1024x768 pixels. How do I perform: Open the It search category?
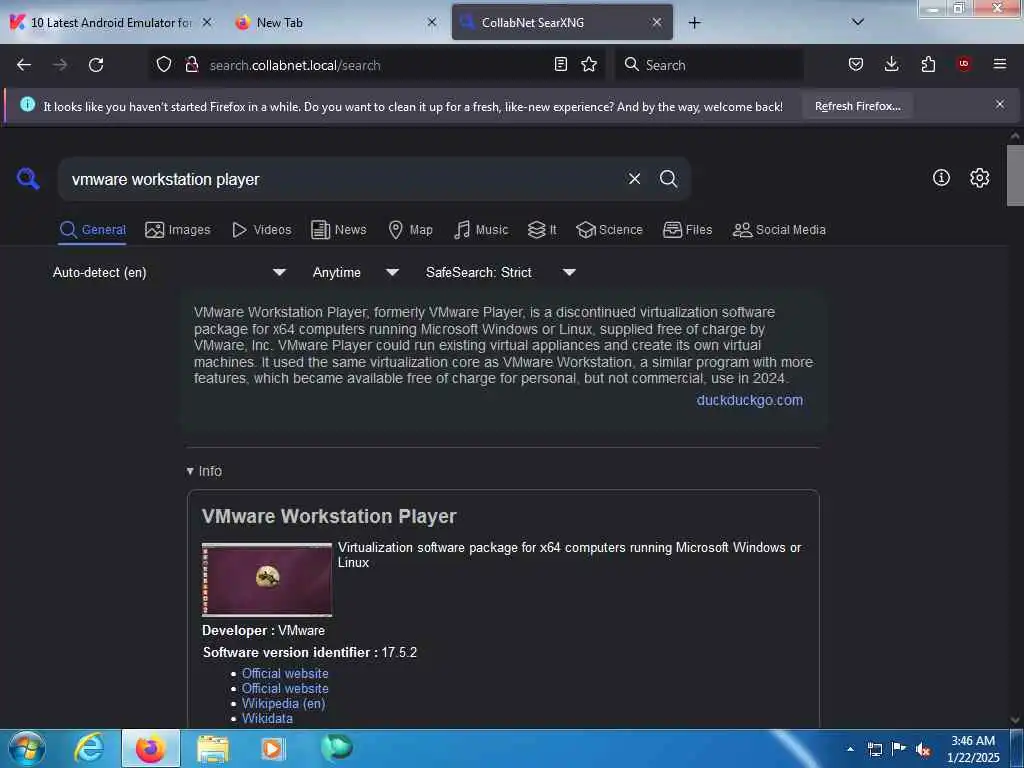(542, 230)
